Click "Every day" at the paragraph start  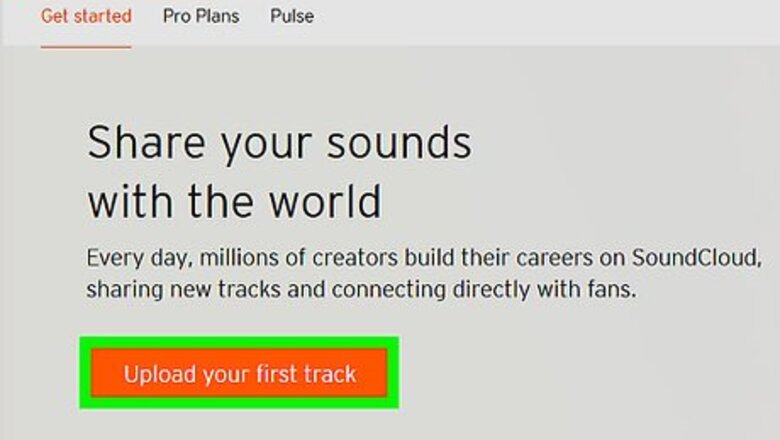(127, 257)
